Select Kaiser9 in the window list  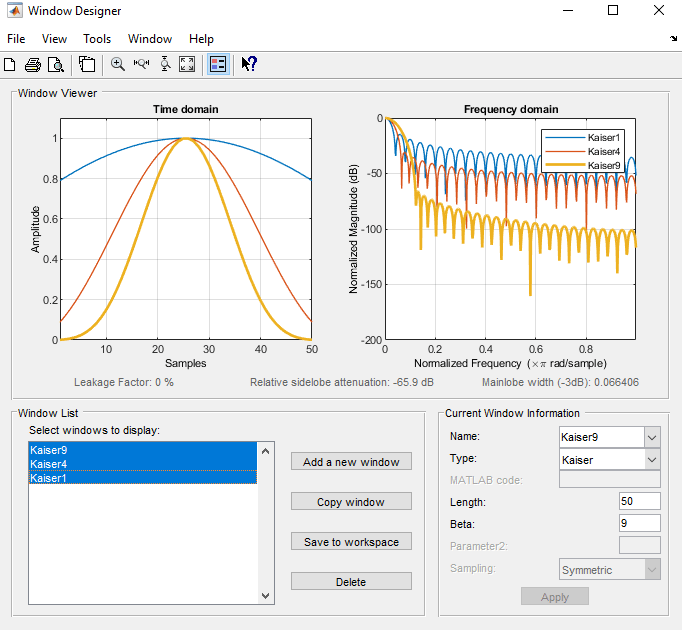(48, 450)
